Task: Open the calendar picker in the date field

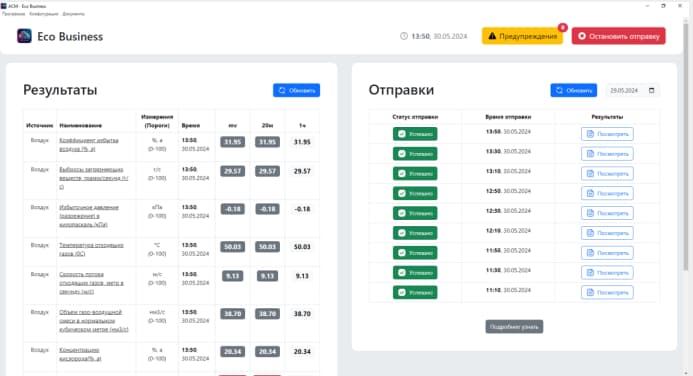Action: [651, 90]
